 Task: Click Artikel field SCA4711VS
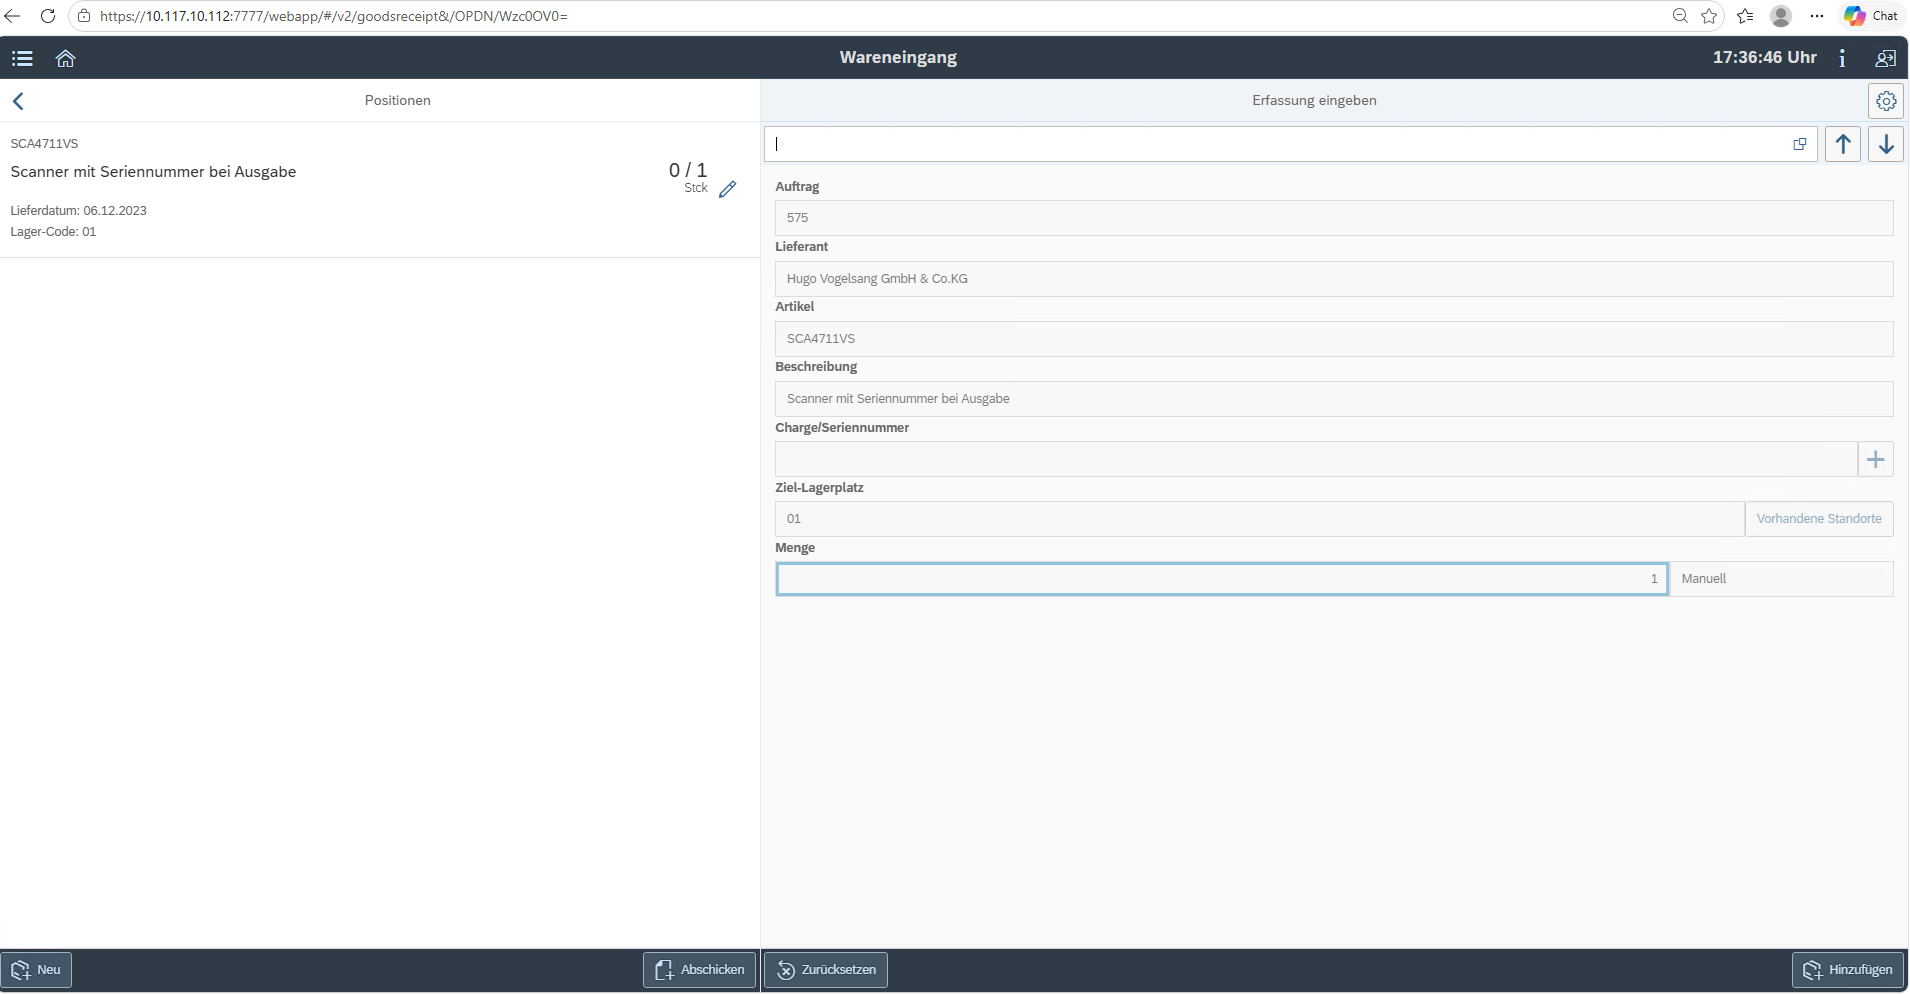point(1334,339)
